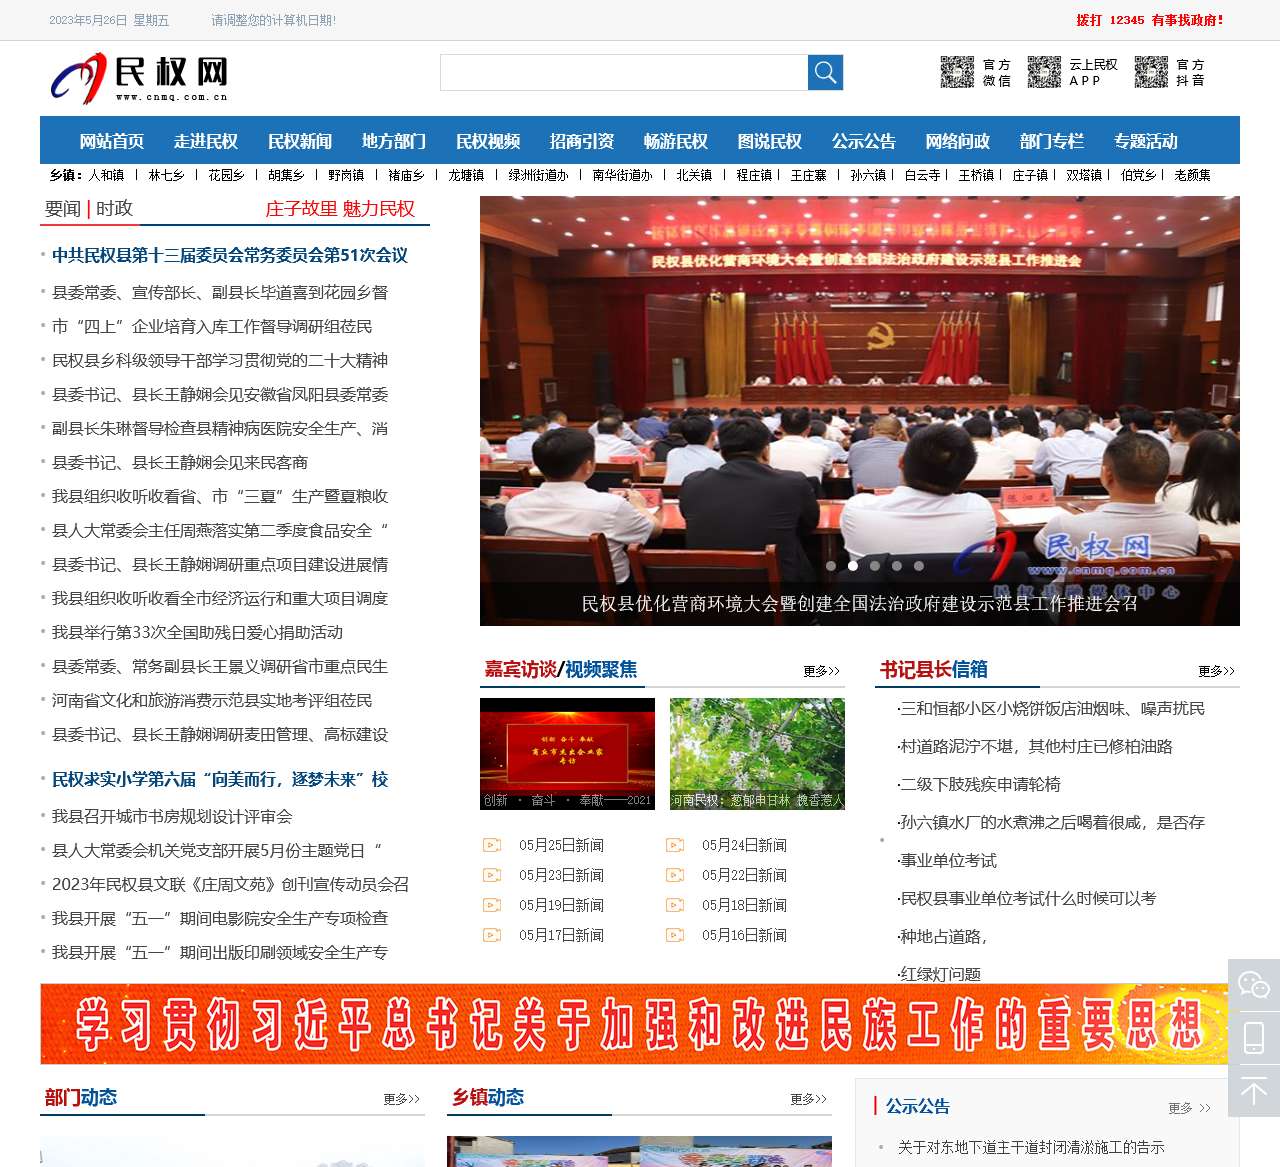
Task: Open 地方部门 navigation item
Action: (x=394, y=141)
